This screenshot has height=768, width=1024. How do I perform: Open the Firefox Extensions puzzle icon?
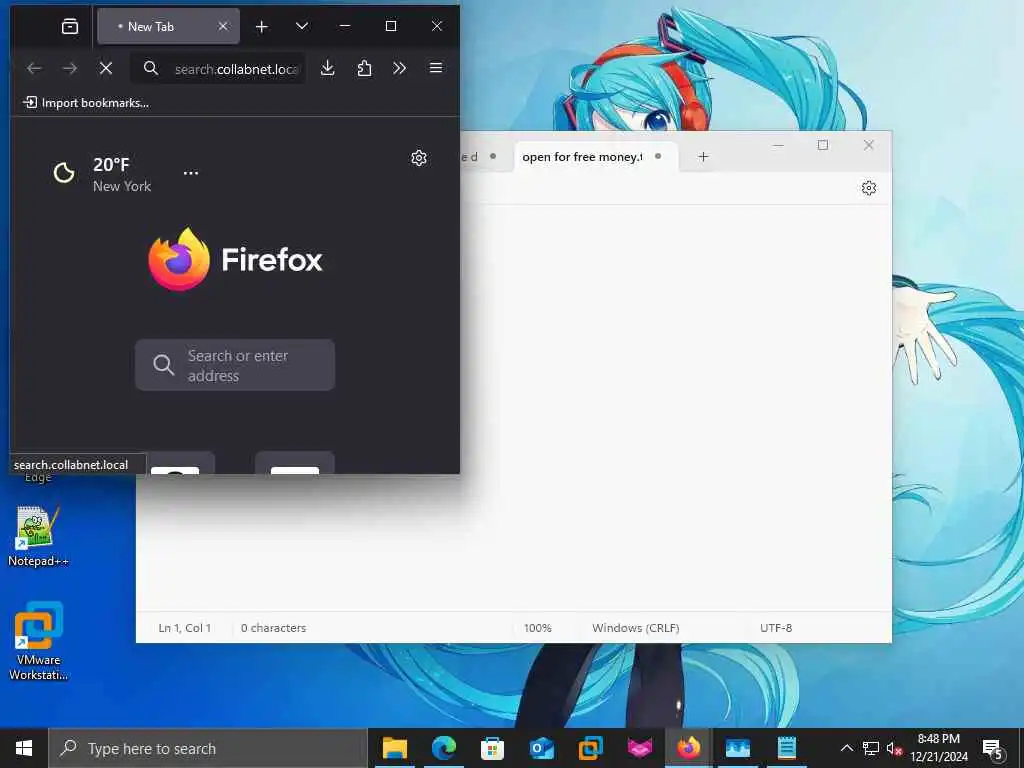364,68
